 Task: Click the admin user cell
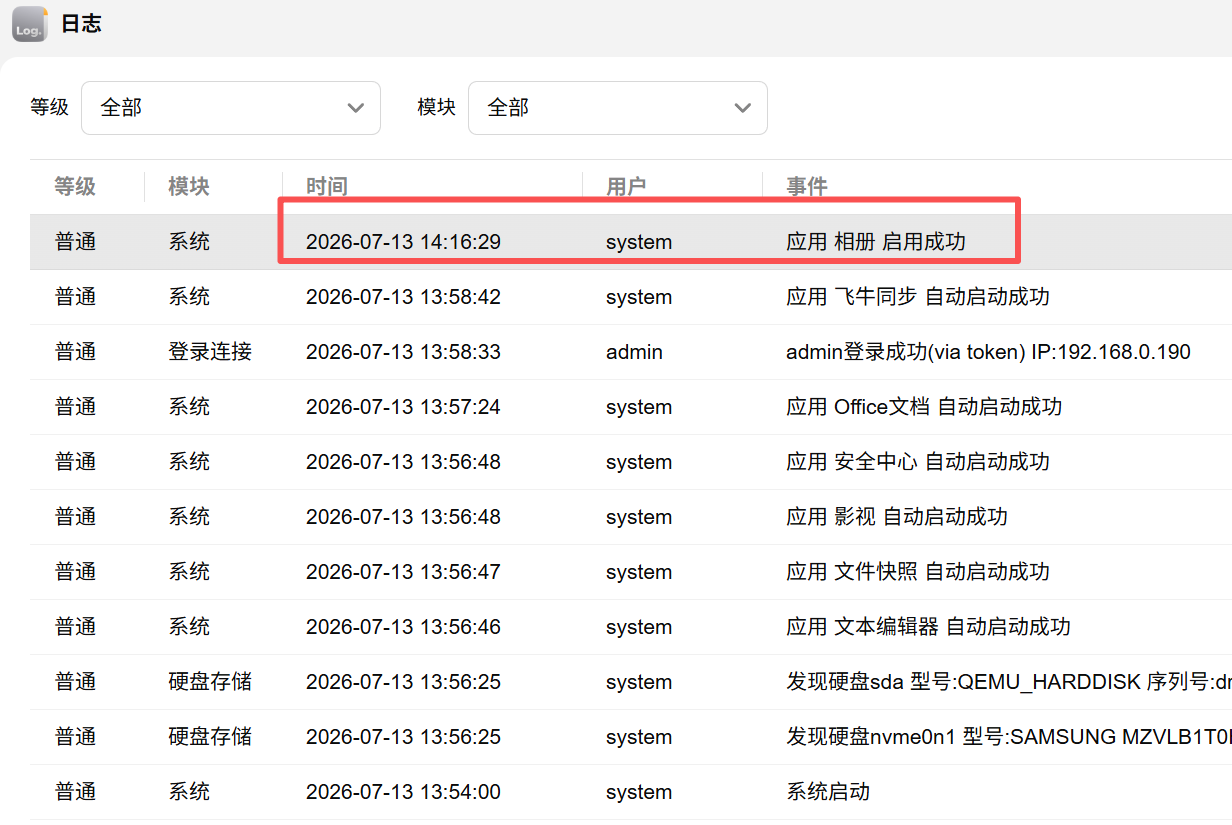coord(634,352)
